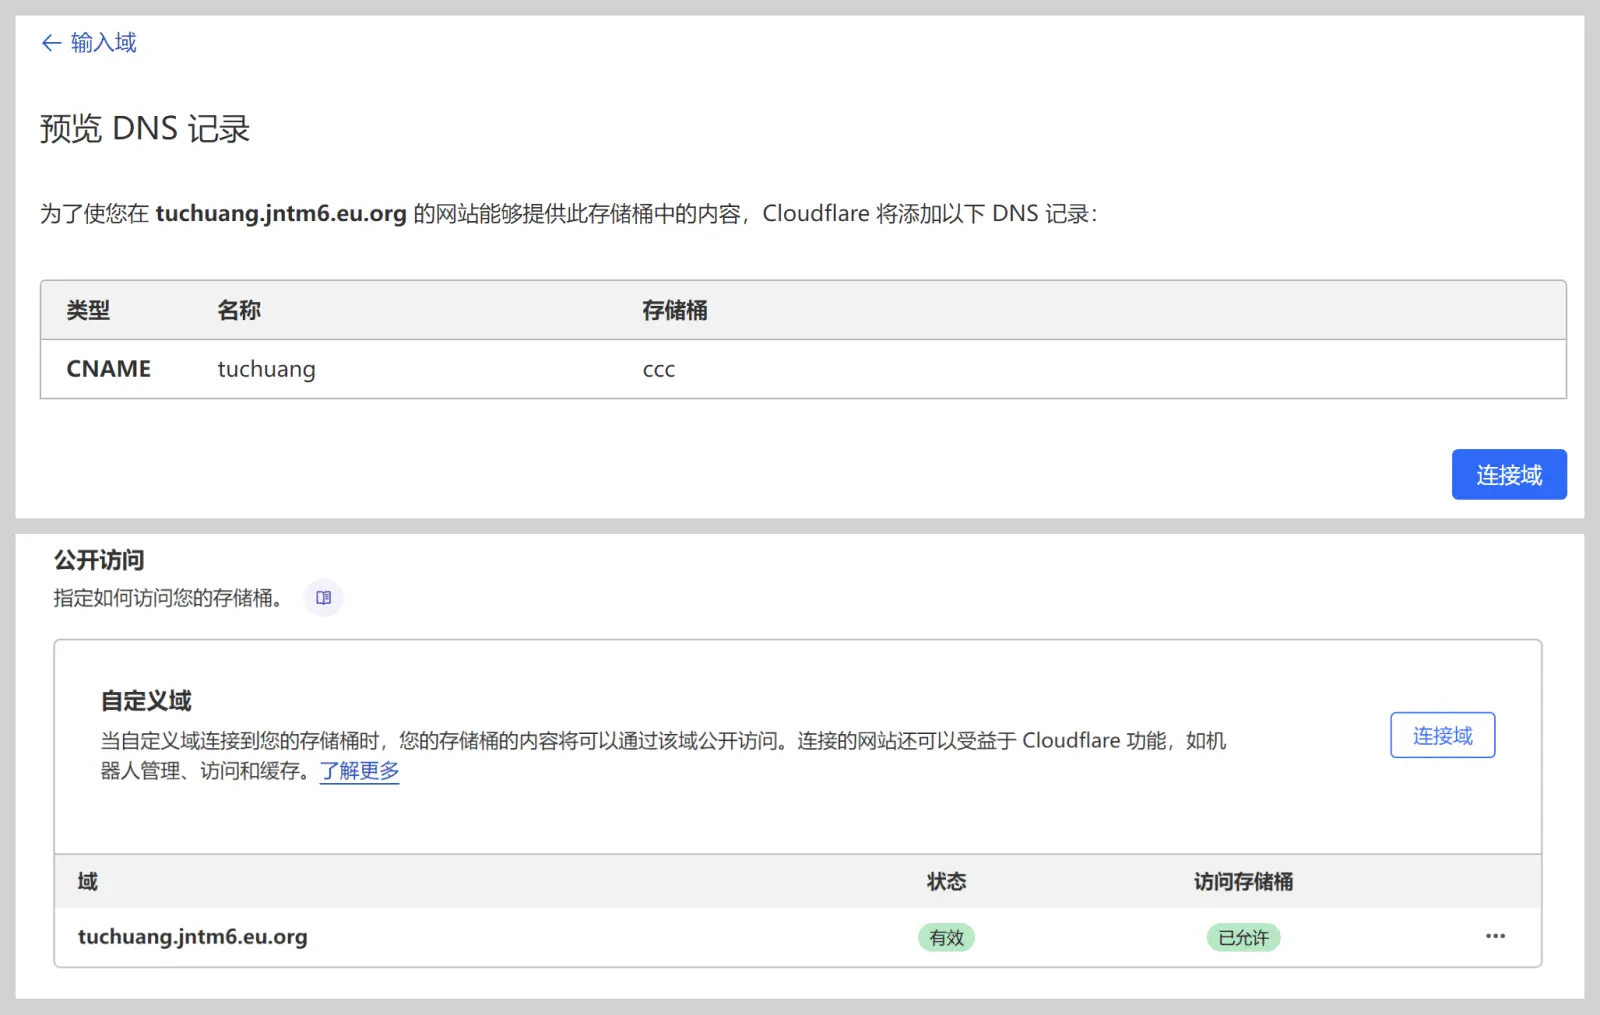Click the outlined 连接域 button in 自定义域
The image size is (1600, 1015).
pos(1442,736)
